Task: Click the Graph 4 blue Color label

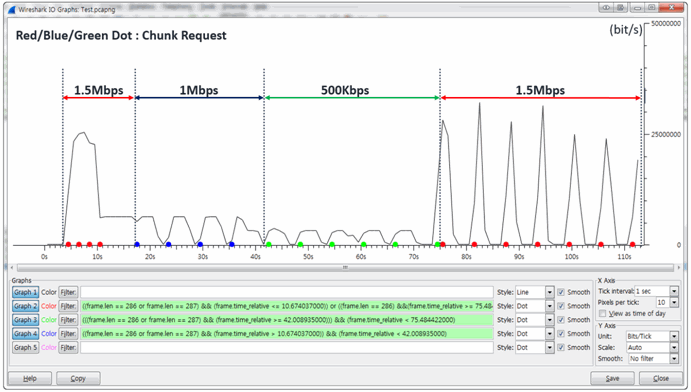Action: 49,333
